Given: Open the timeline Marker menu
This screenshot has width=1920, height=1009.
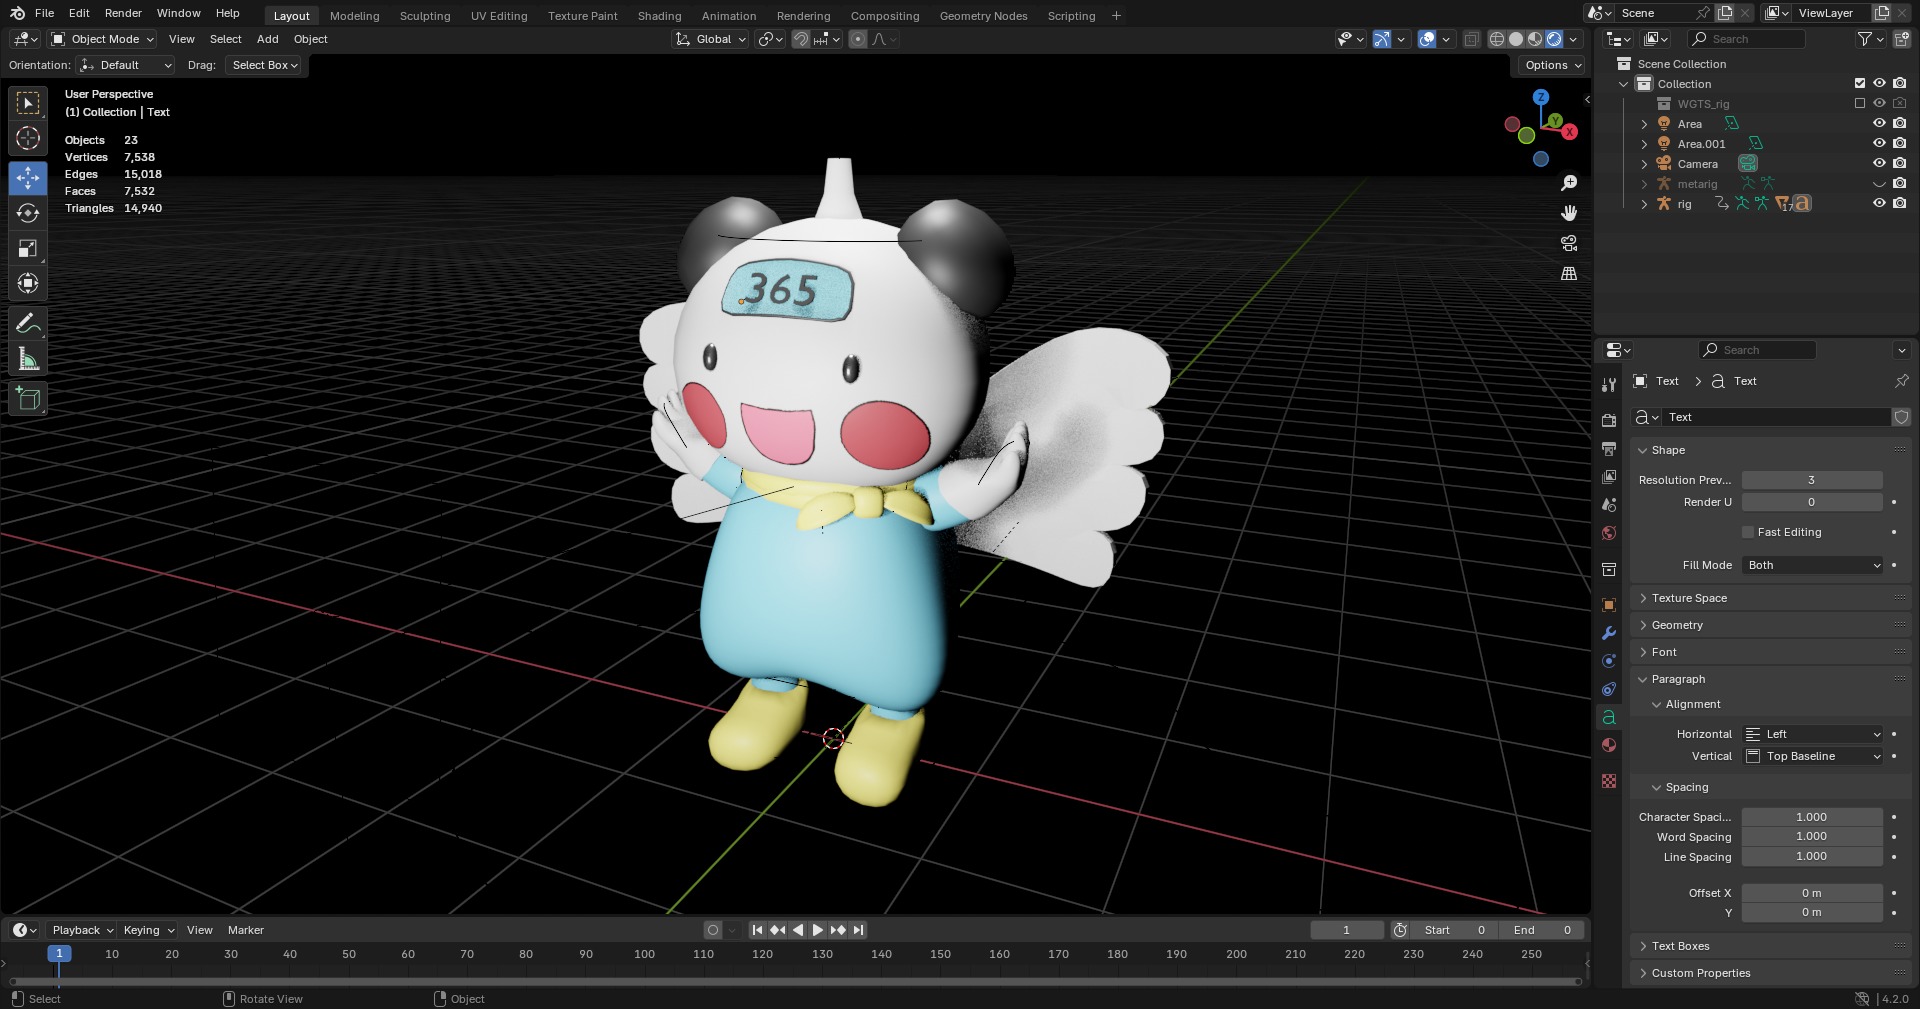Looking at the screenshot, I should [246, 930].
